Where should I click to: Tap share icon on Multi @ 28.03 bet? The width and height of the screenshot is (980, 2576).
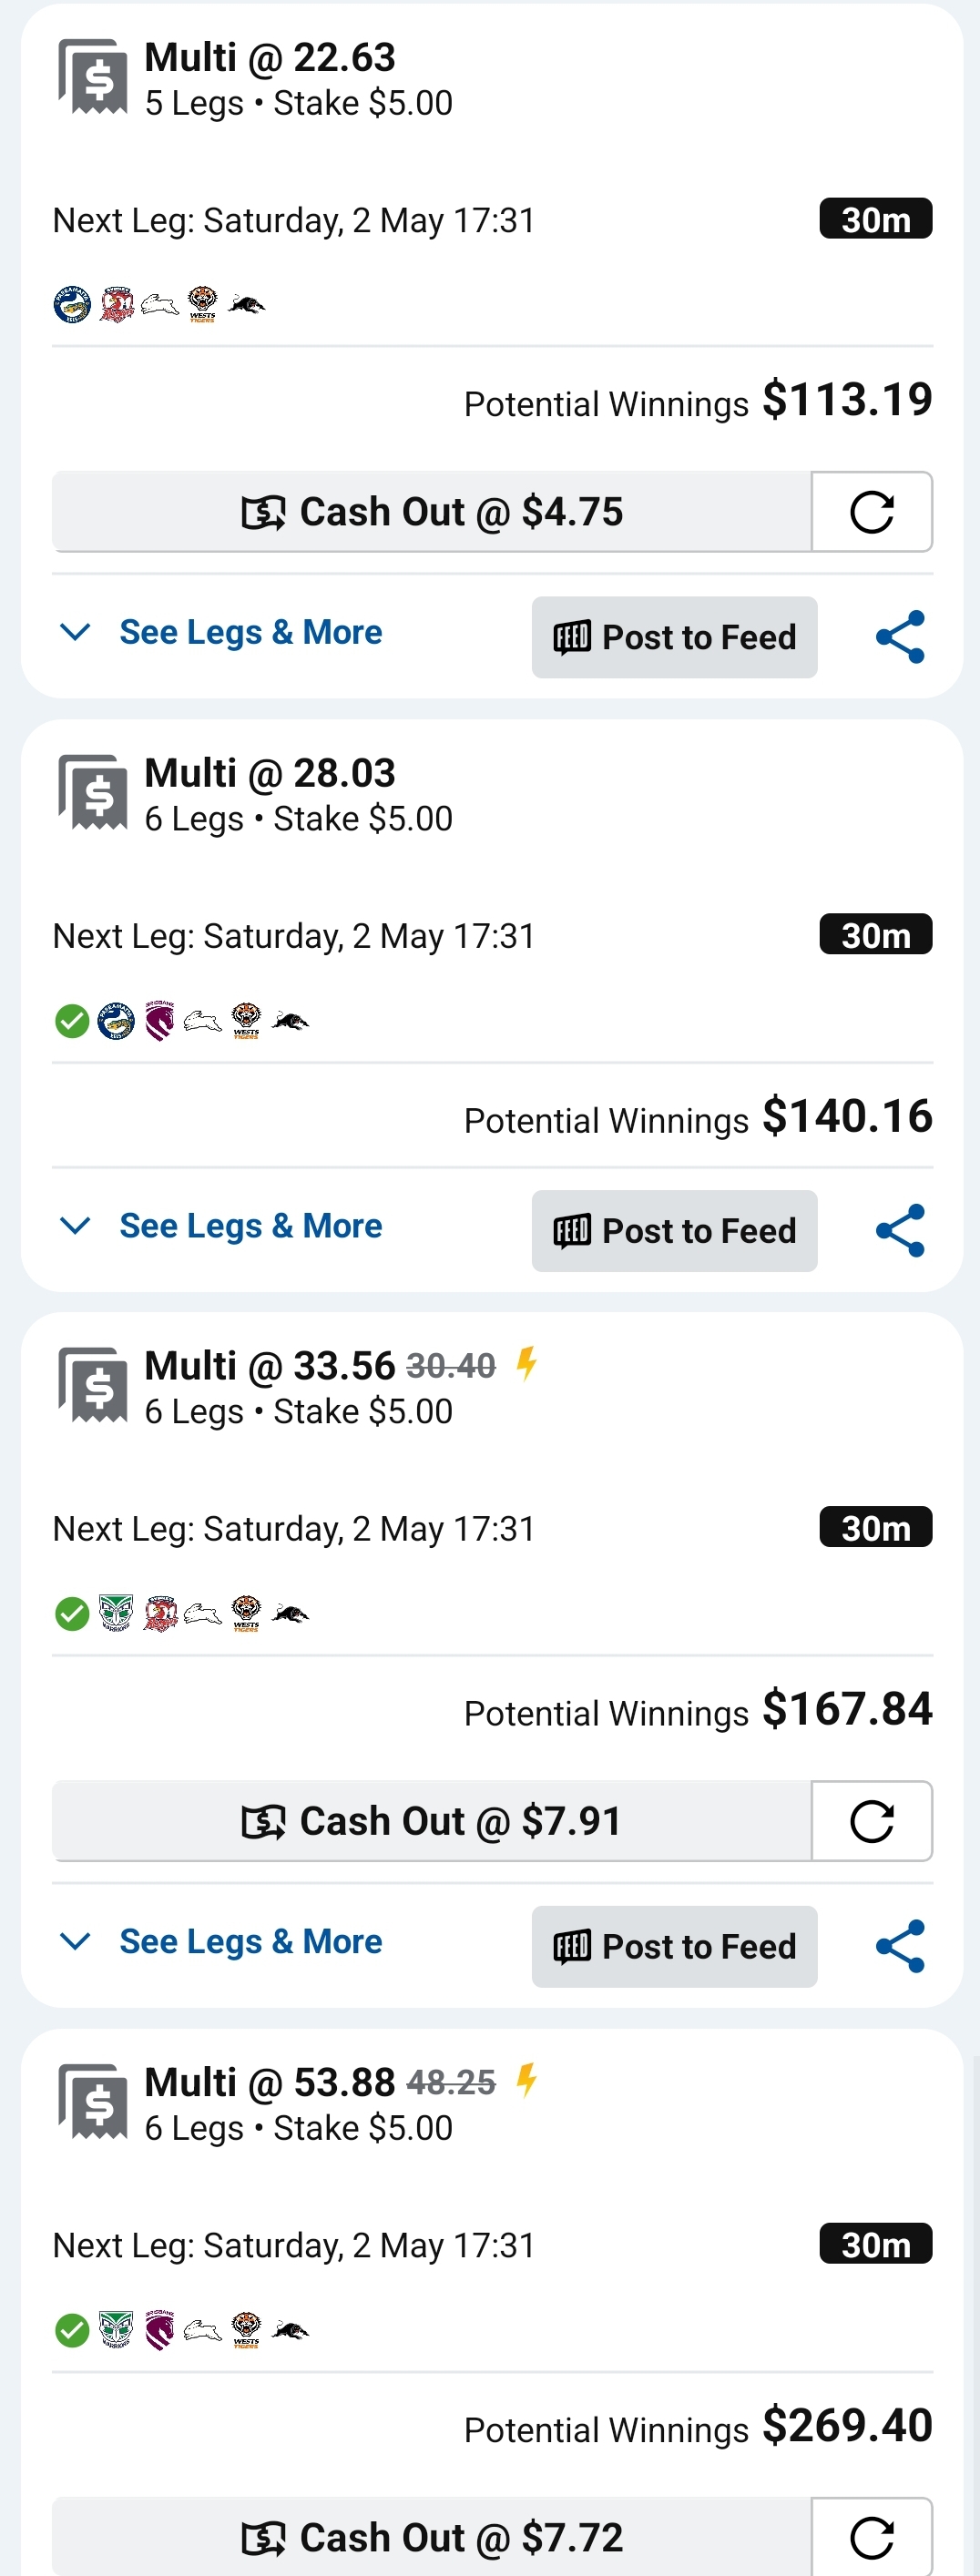[900, 1230]
